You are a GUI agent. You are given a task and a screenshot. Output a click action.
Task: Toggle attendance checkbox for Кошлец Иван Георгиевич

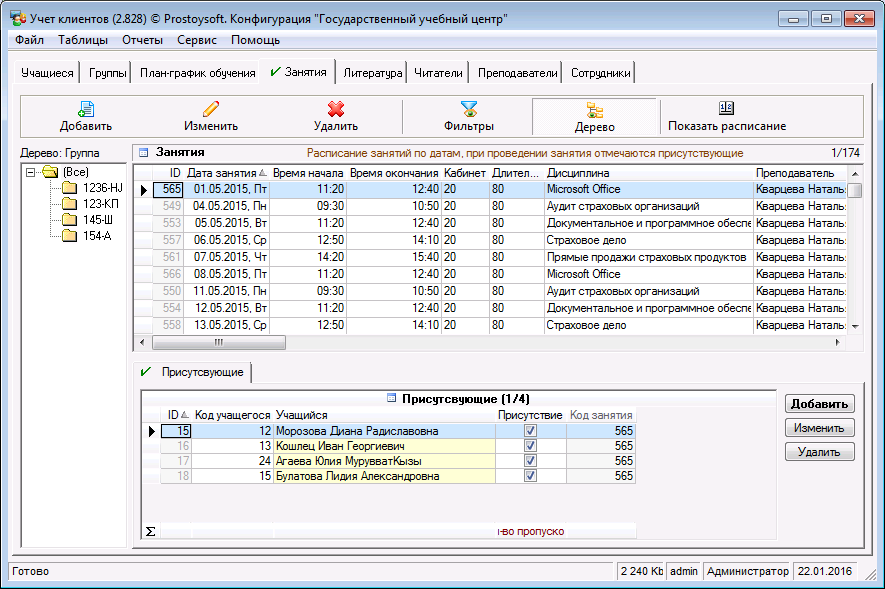[x=530, y=446]
